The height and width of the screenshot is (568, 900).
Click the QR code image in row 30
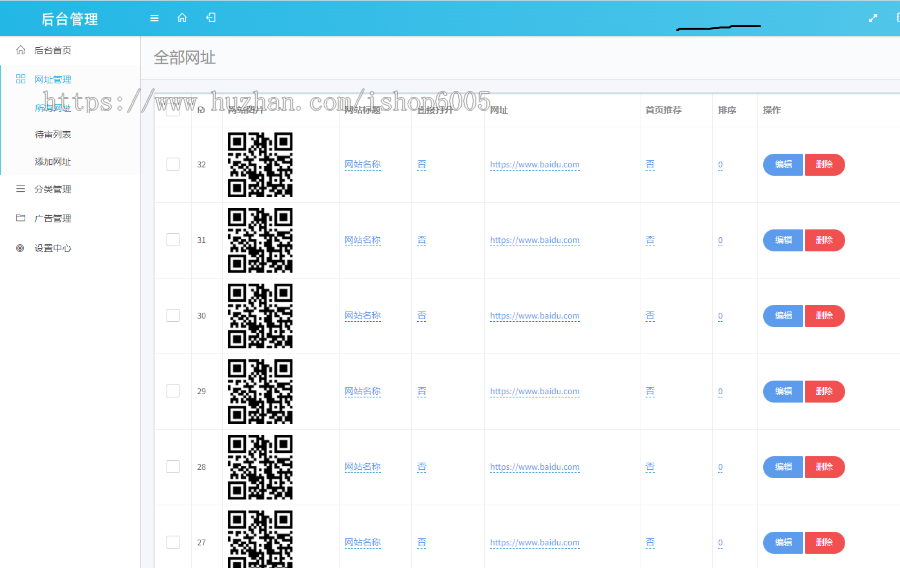coord(260,316)
